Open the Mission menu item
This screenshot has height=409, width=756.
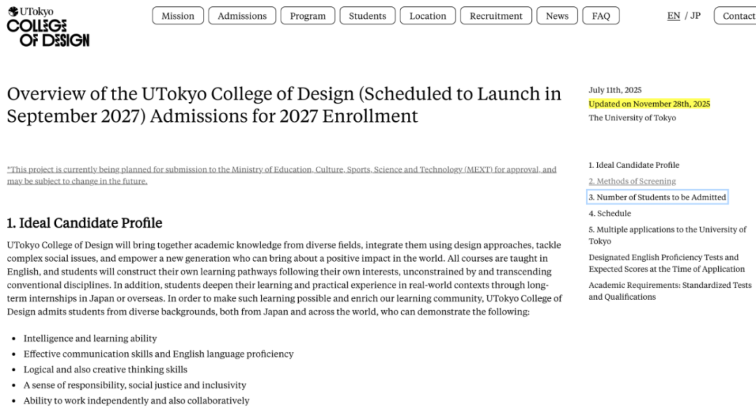point(178,16)
